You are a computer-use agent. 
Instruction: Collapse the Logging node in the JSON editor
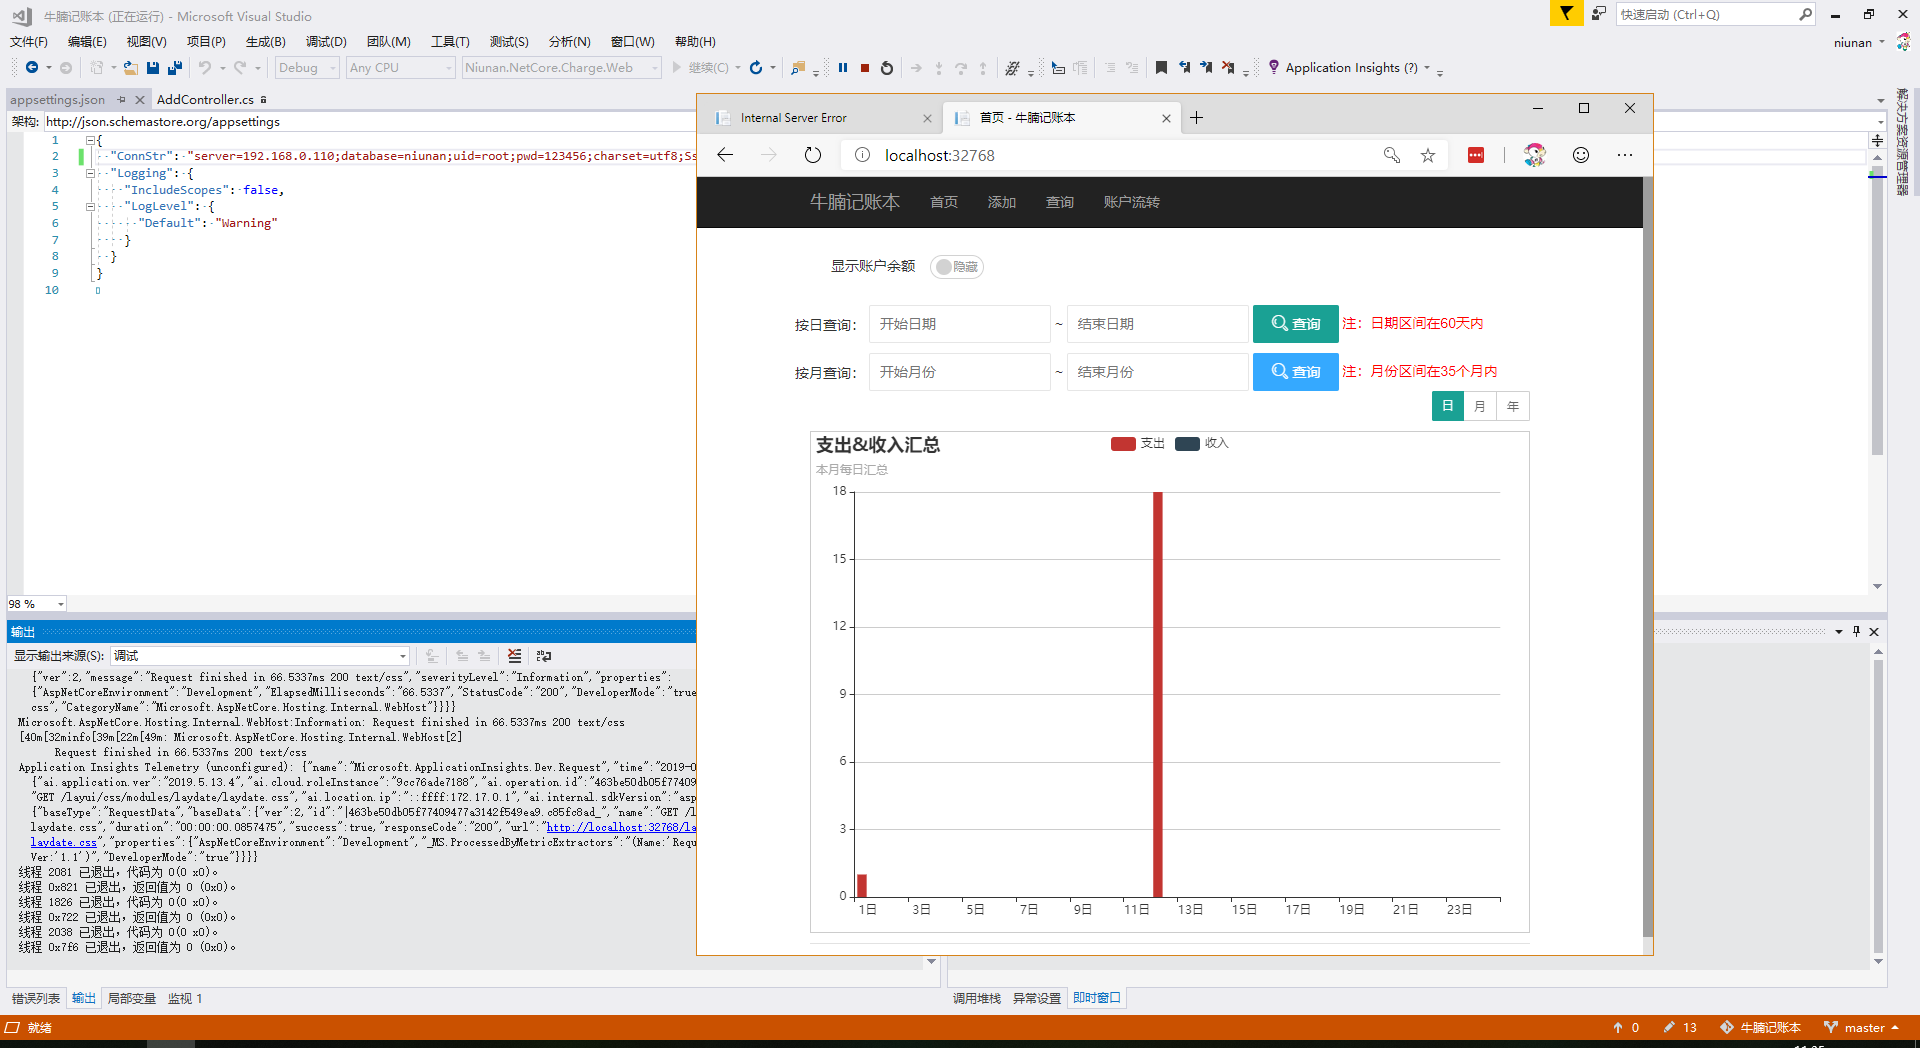click(90, 173)
